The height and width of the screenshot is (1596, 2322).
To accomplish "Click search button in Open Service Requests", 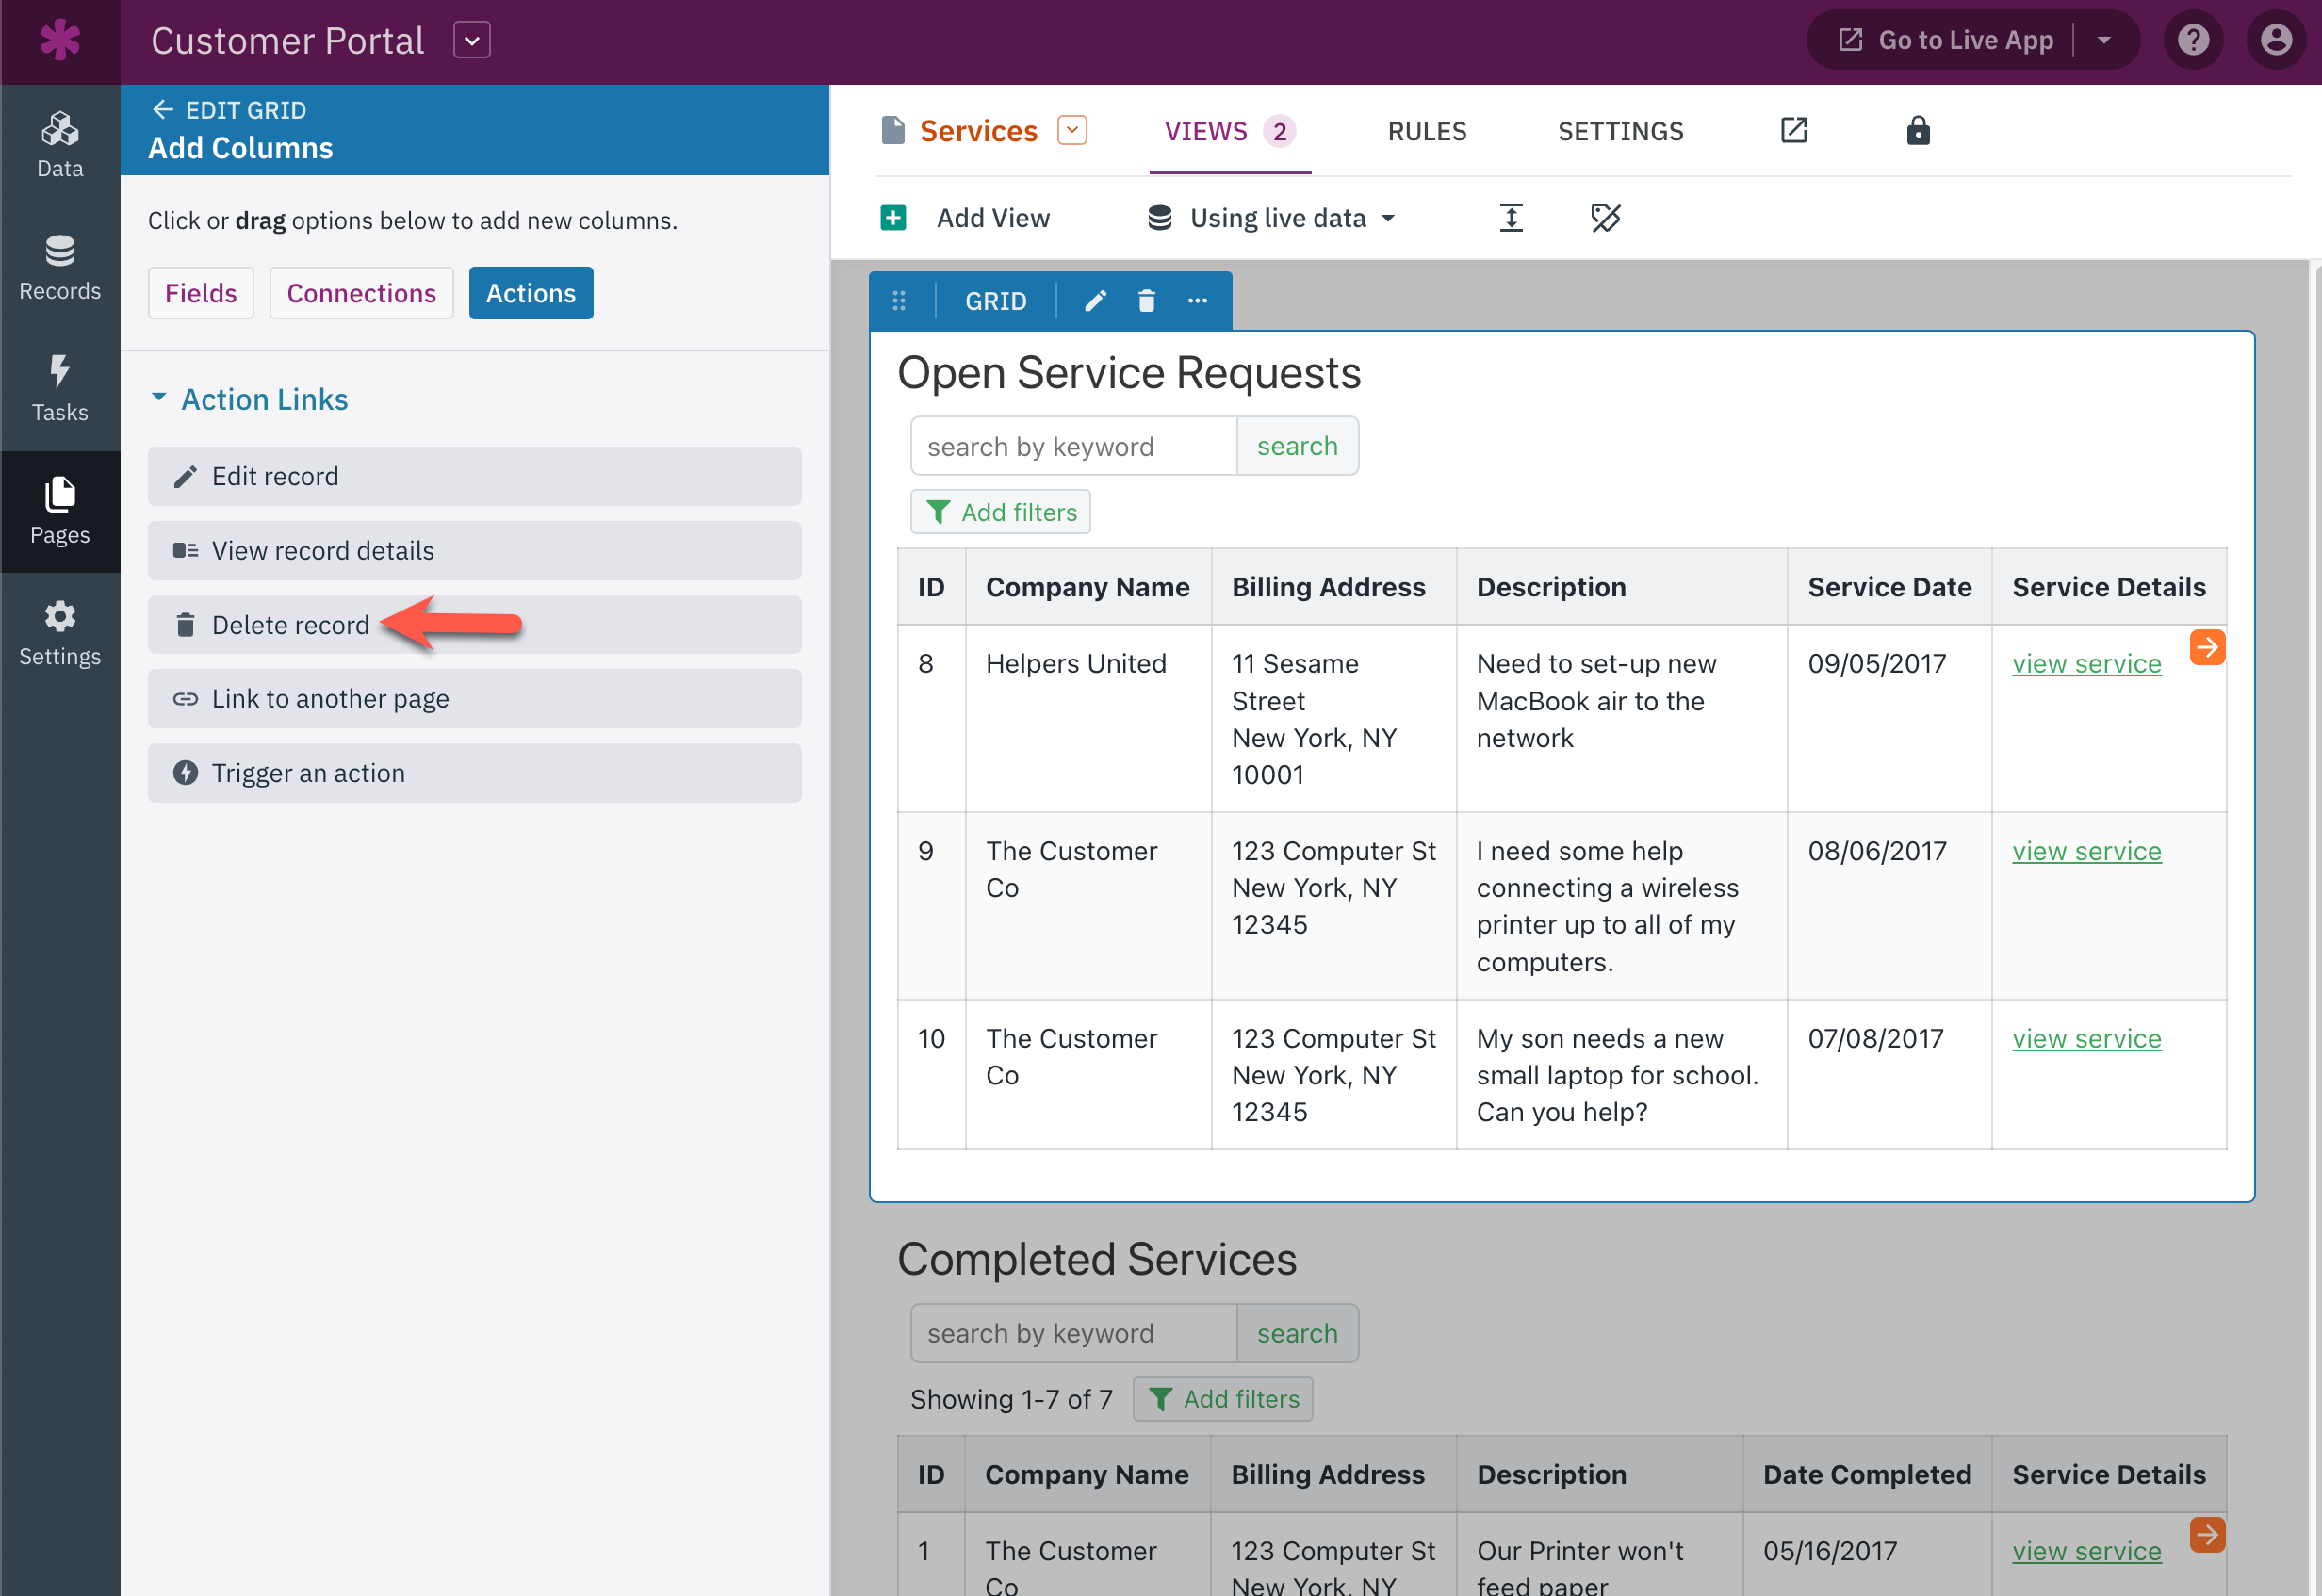I will (1297, 446).
